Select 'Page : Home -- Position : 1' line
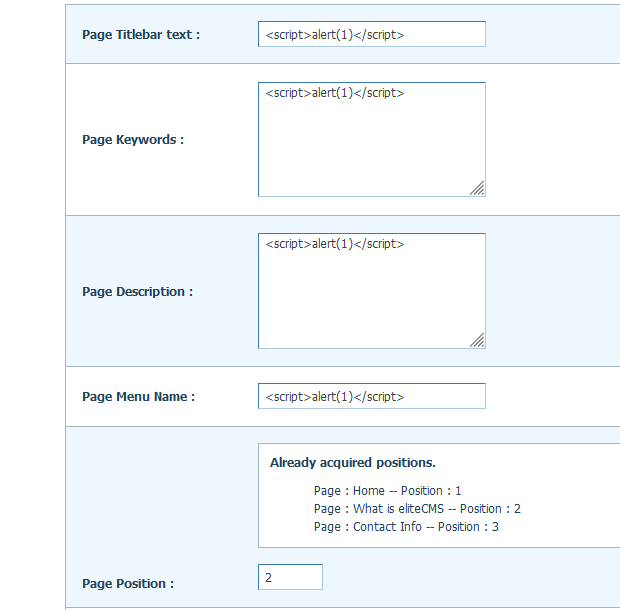Screen dimensions: 620x610 388,491
